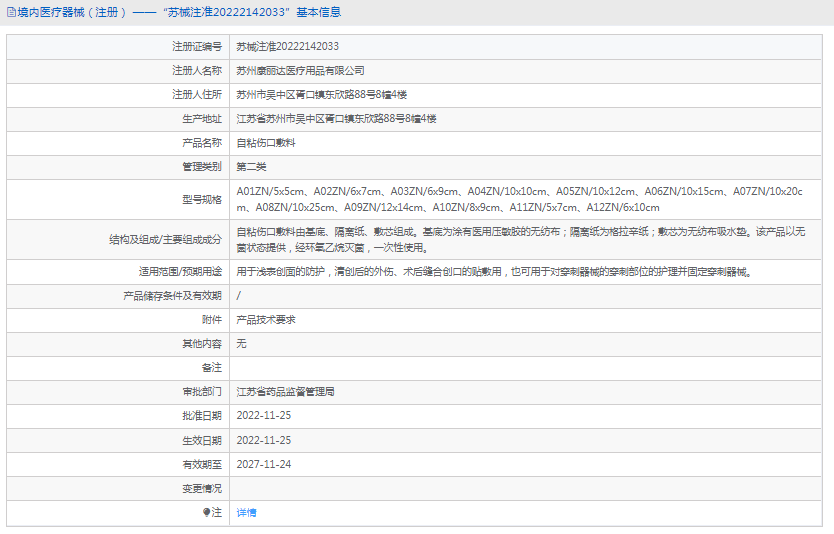Click the 变更情况 label

pos(202,488)
